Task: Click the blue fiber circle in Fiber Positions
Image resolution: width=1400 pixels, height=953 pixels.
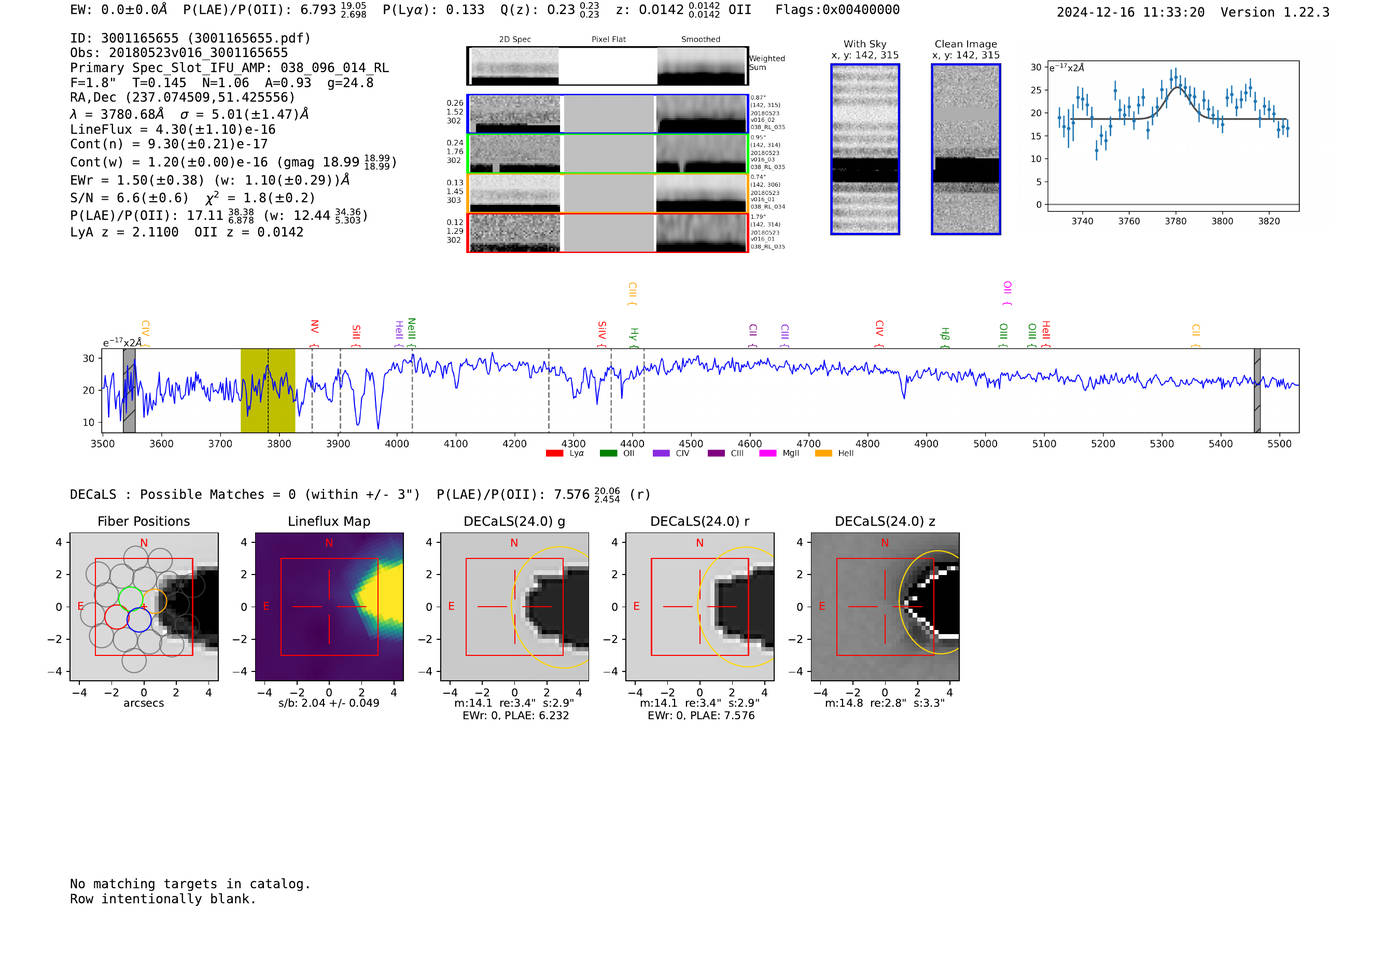Action: pos(139,620)
